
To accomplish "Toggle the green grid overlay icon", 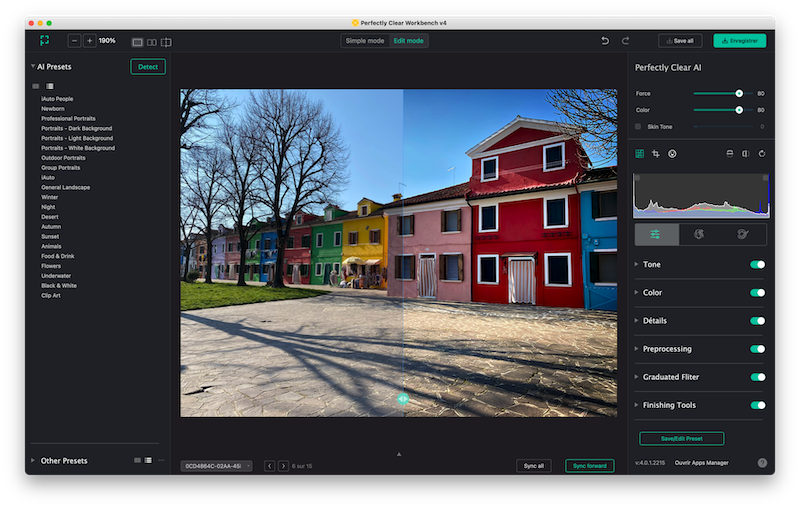I will point(639,154).
